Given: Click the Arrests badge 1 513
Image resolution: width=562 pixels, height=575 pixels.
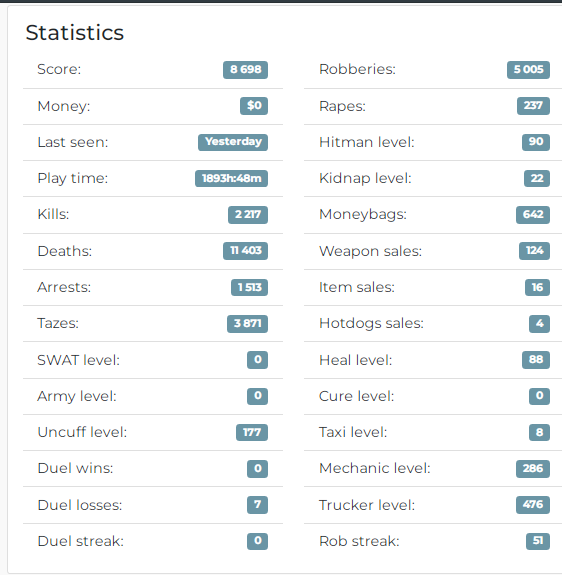Looking at the screenshot, I should pyautogui.click(x=249, y=287).
